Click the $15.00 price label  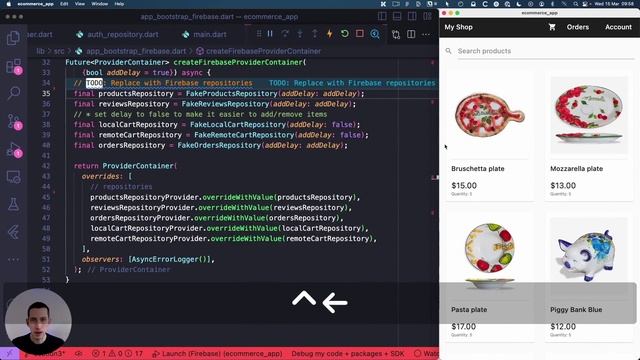(x=464, y=185)
